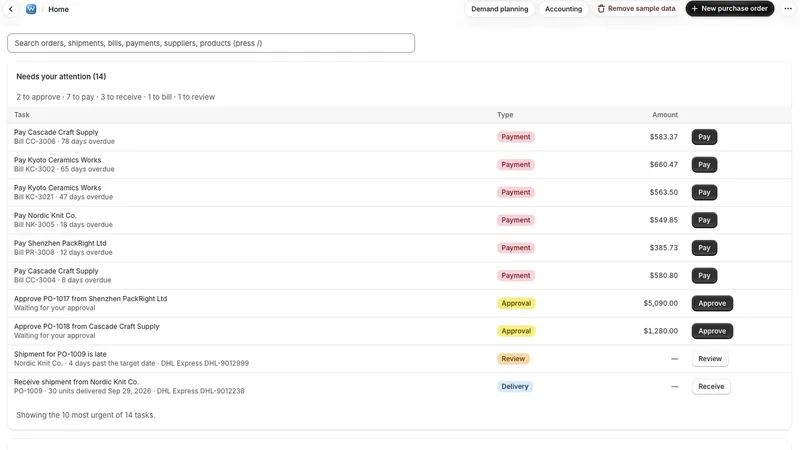Click the plus icon on New purchase order
This screenshot has height=450, width=800.
[x=694, y=9]
